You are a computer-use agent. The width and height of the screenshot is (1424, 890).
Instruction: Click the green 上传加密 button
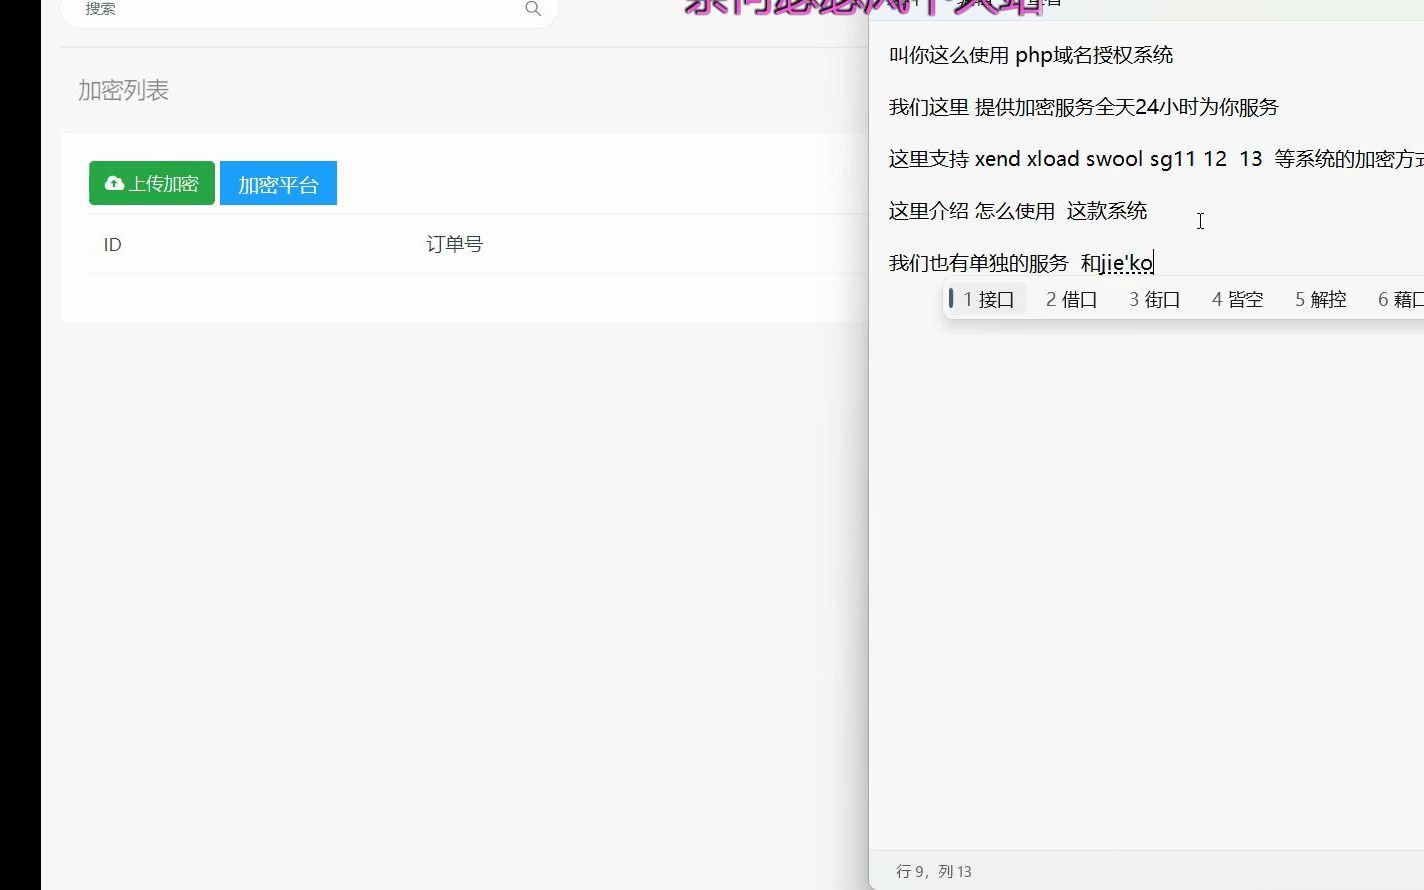pyautogui.click(x=151, y=183)
